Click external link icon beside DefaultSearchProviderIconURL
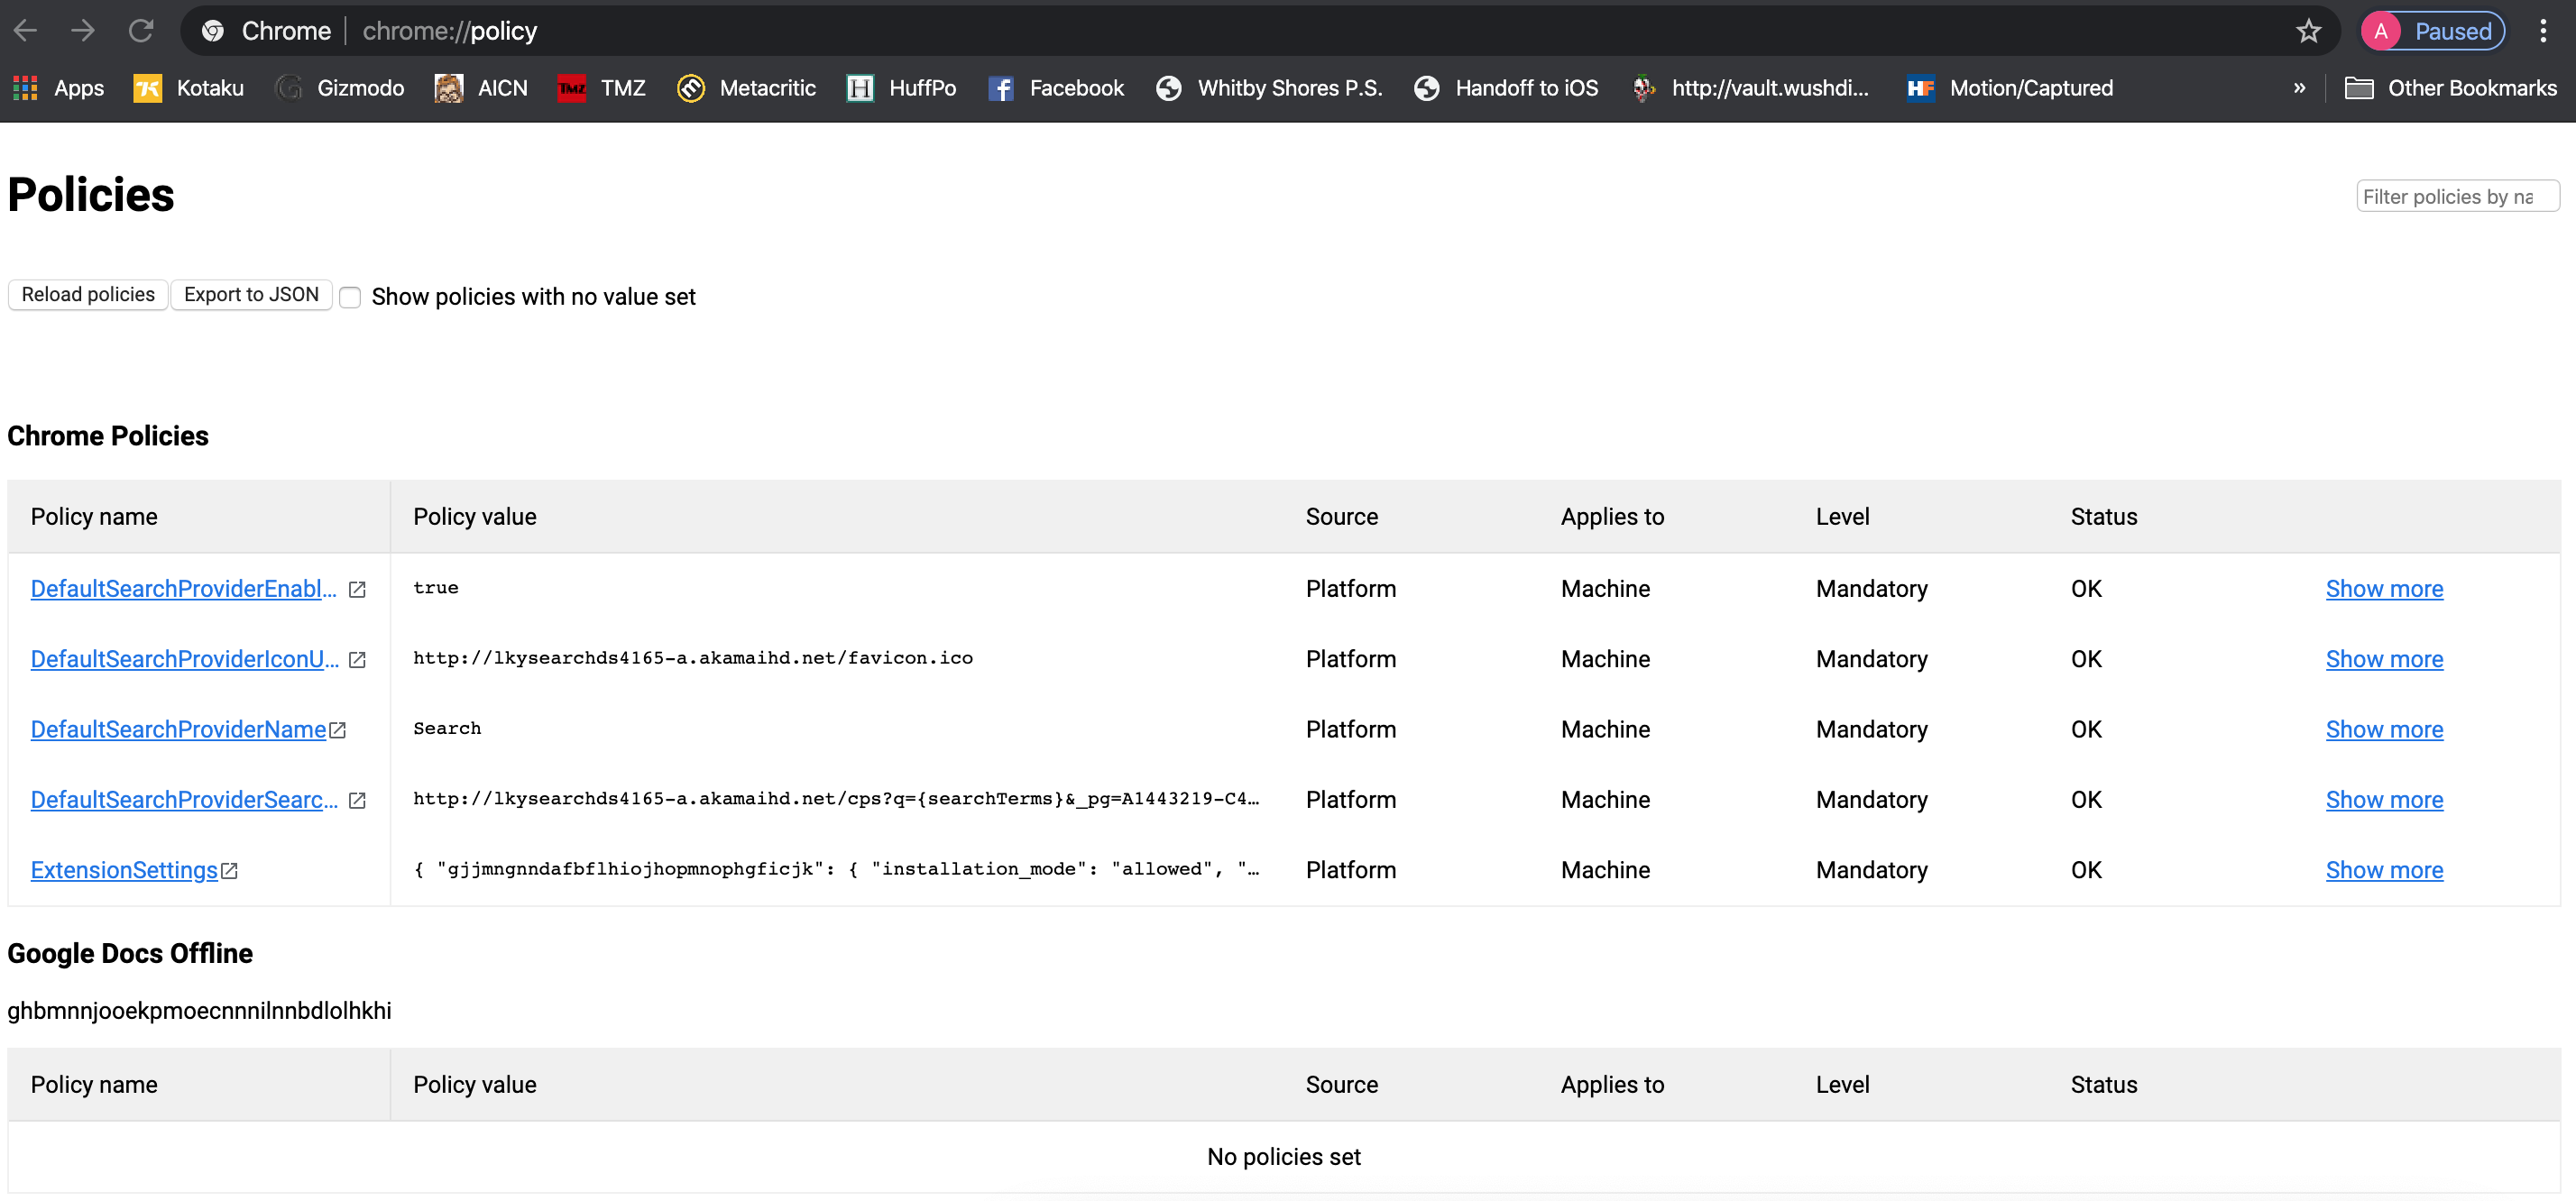The image size is (2576, 1201). [x=357, y=659]
